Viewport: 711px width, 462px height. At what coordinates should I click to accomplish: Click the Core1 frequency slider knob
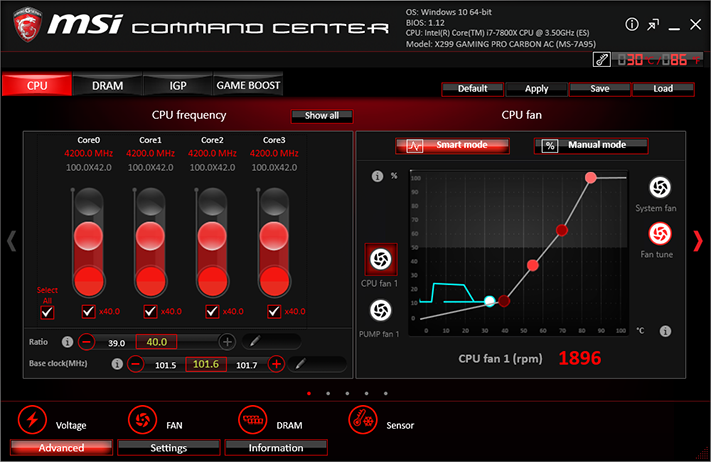click(150, 236)
